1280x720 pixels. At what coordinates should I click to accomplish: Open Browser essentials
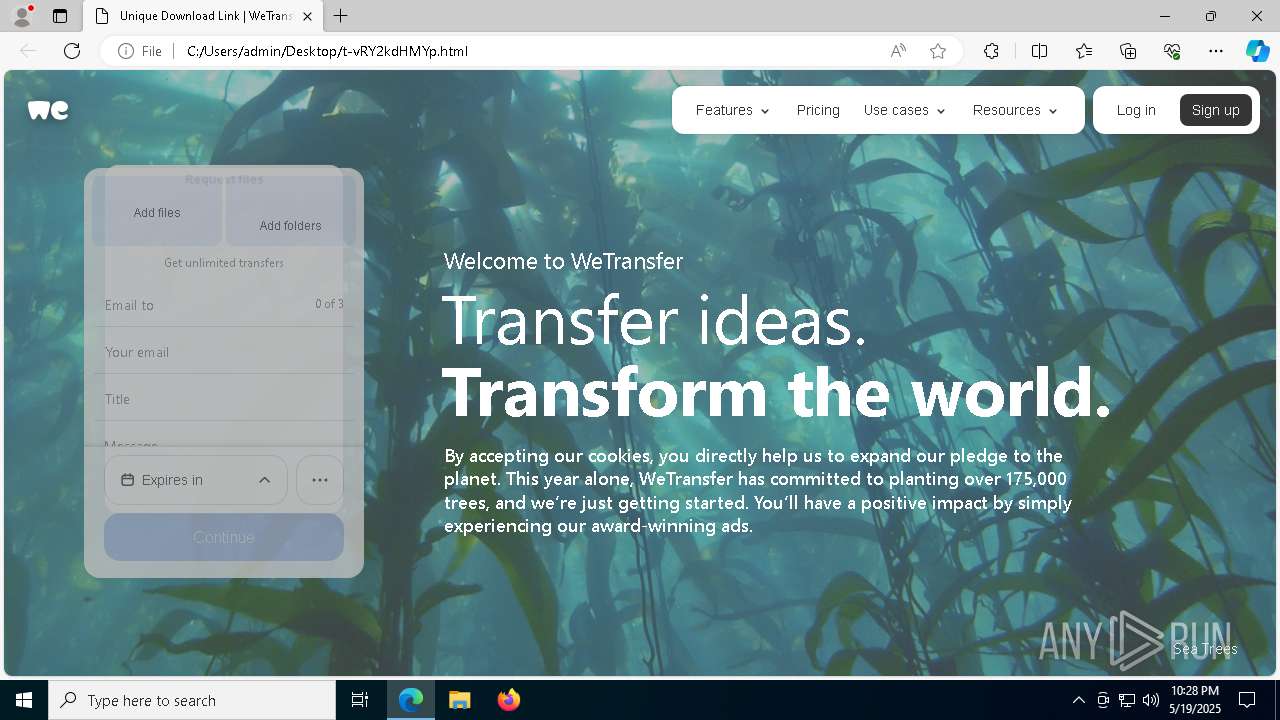1172,51
